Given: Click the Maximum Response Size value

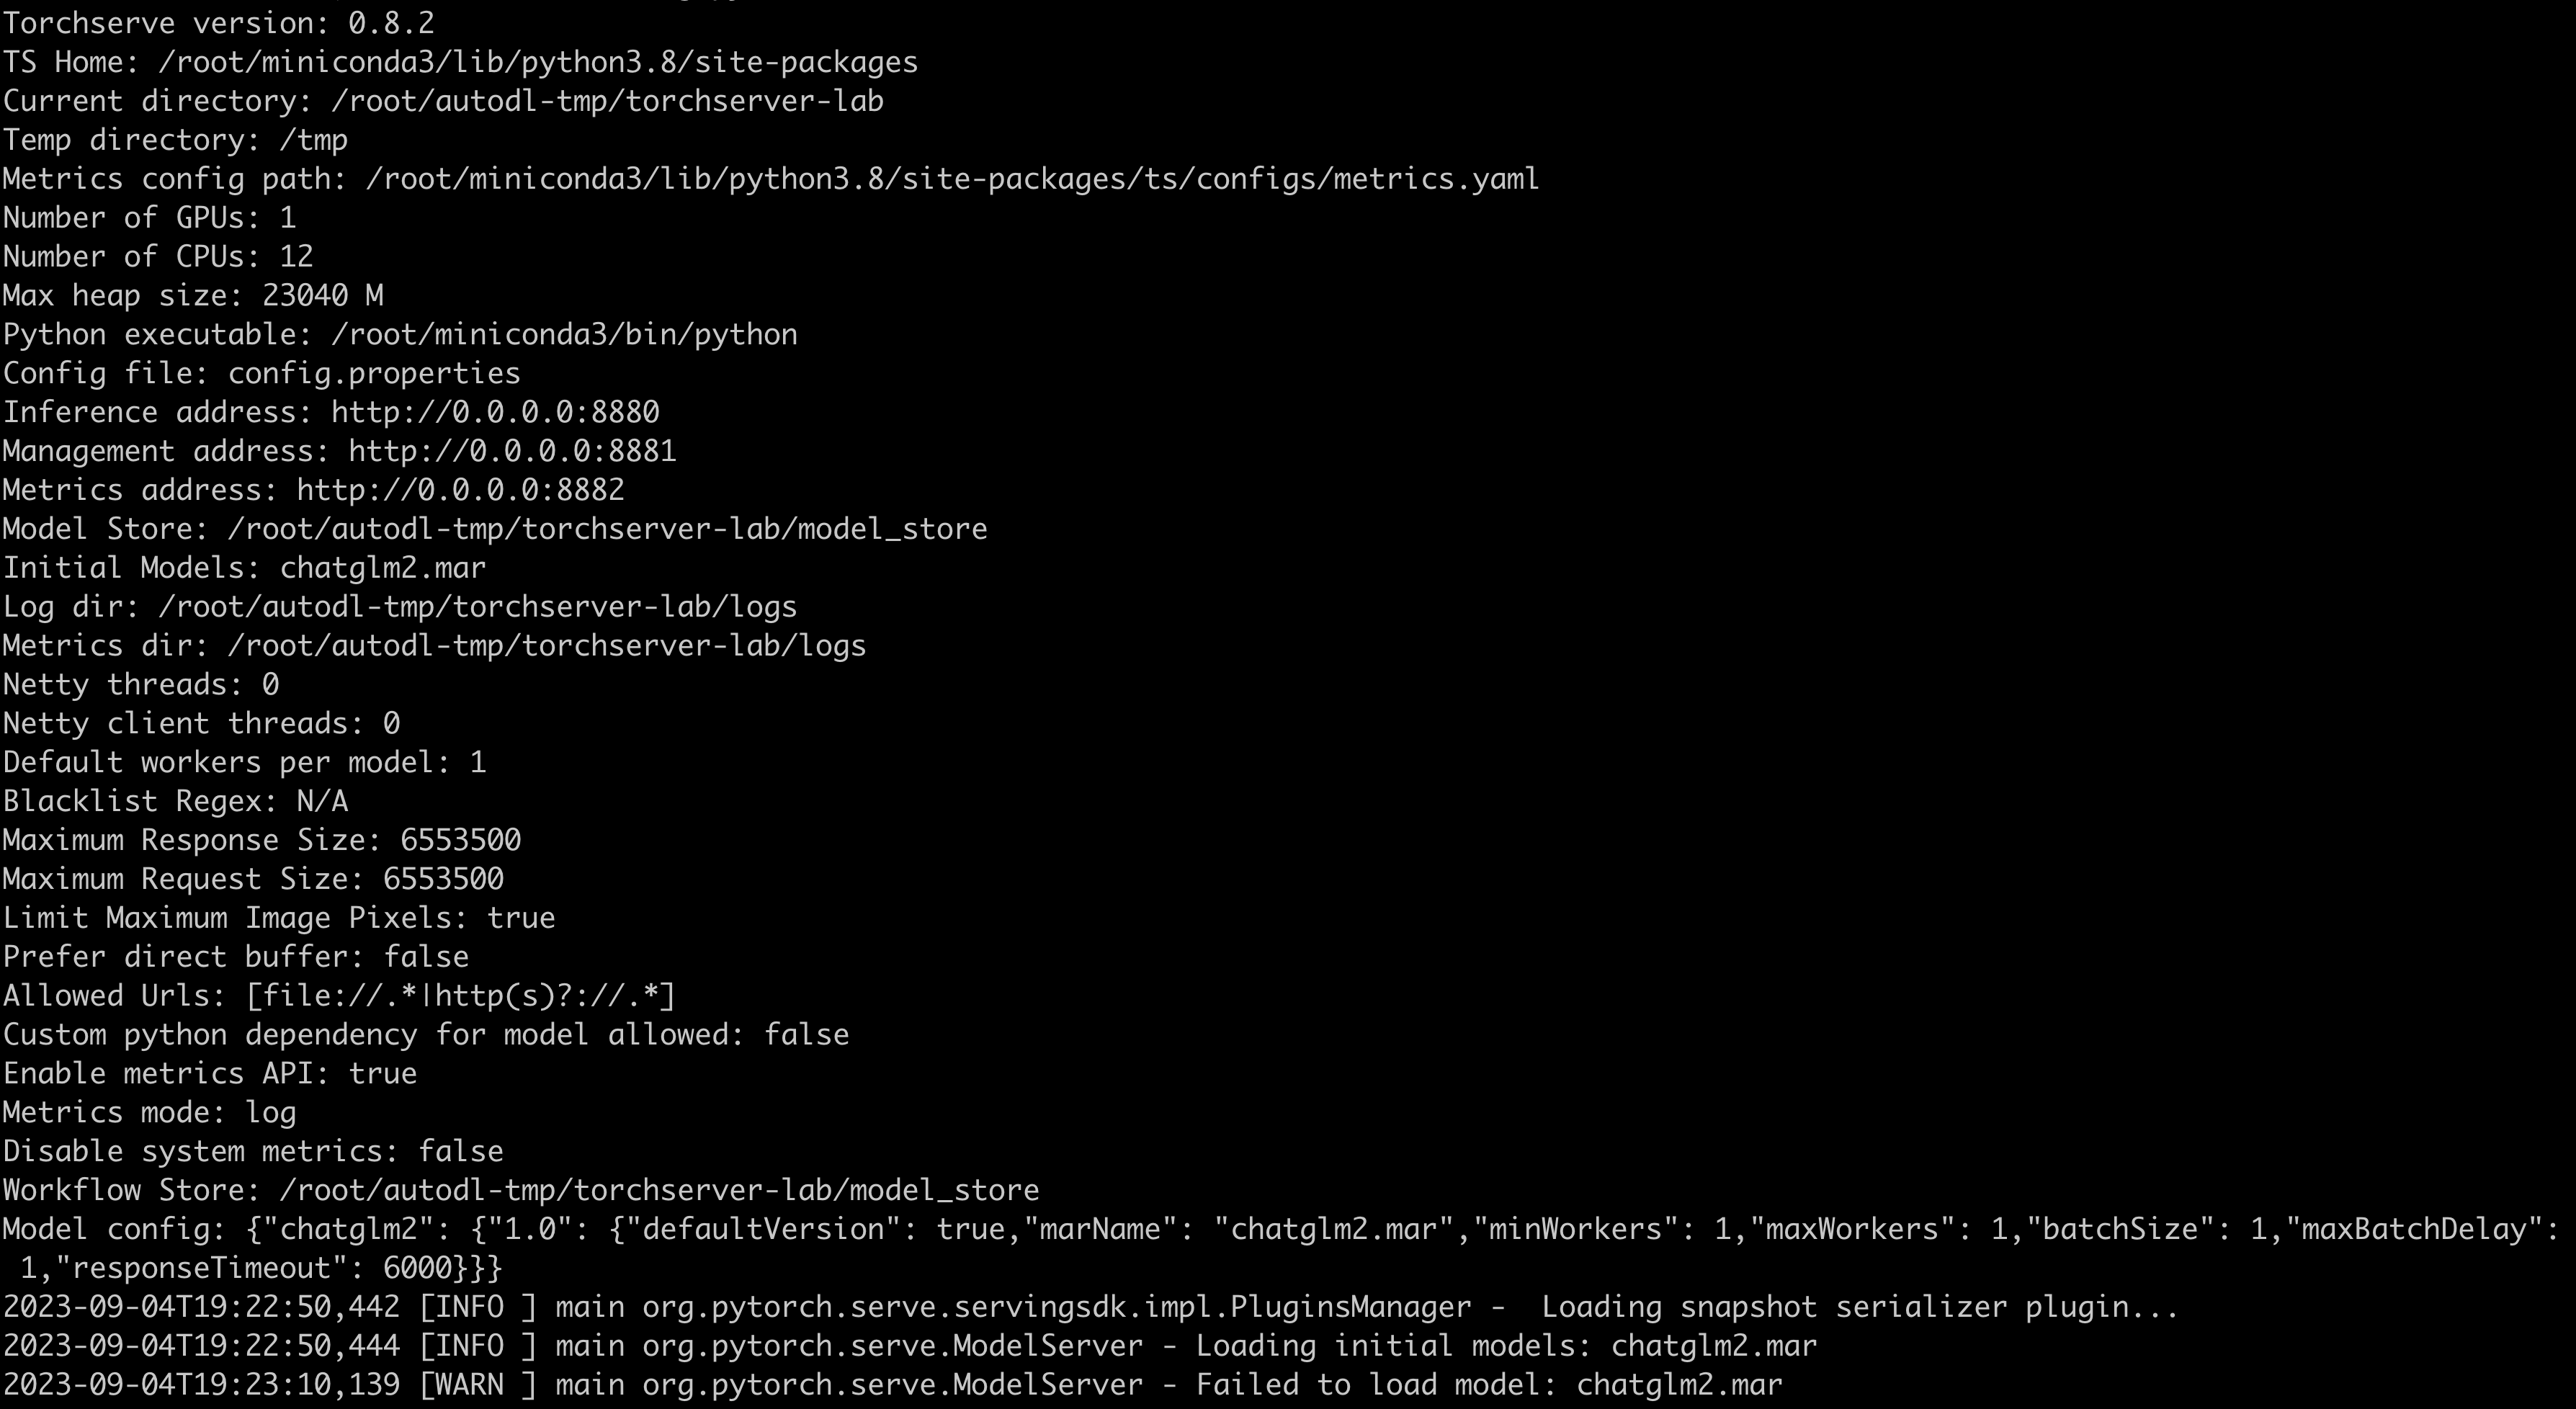Looking at the screenshot, I should [460, 840].
